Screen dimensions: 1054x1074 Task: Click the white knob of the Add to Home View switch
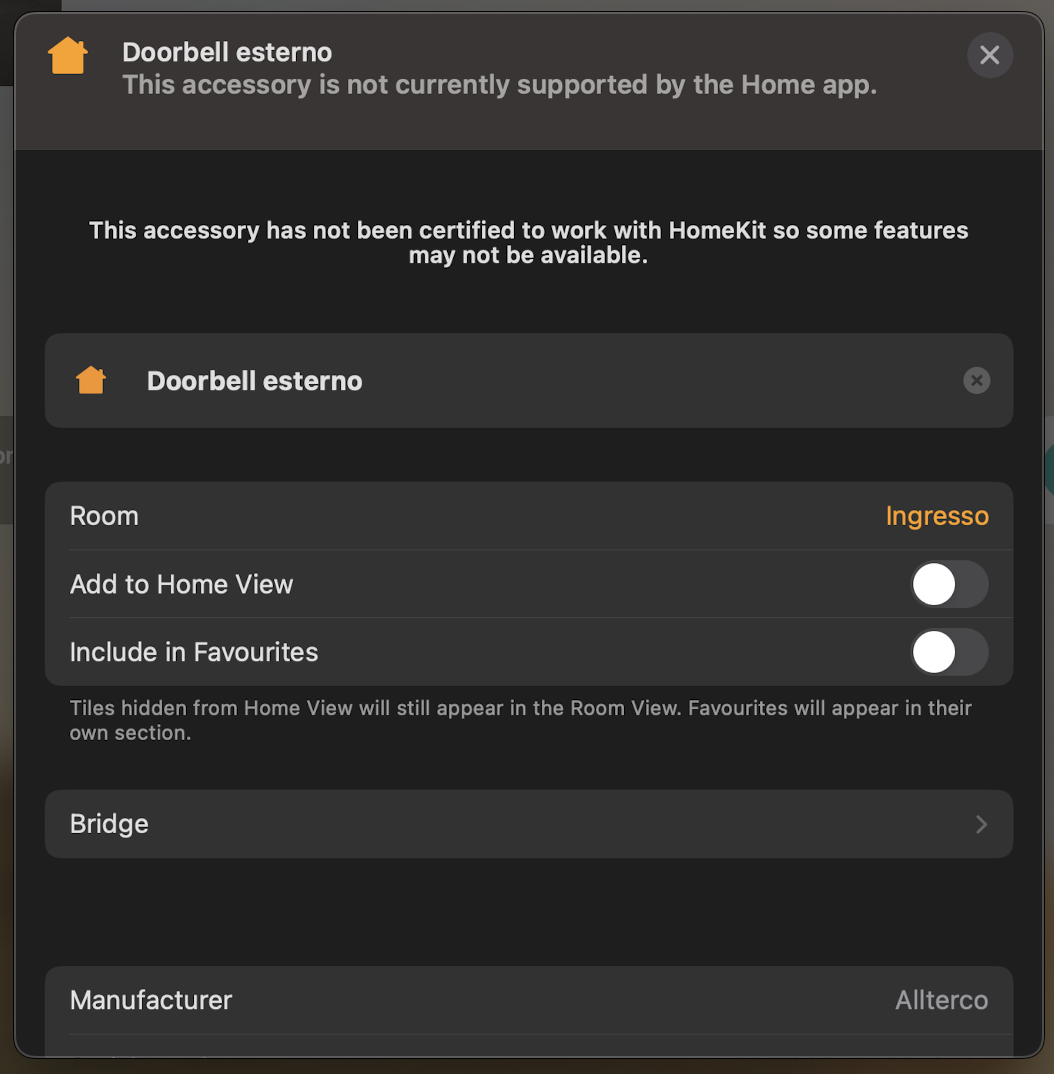(934, 584)
